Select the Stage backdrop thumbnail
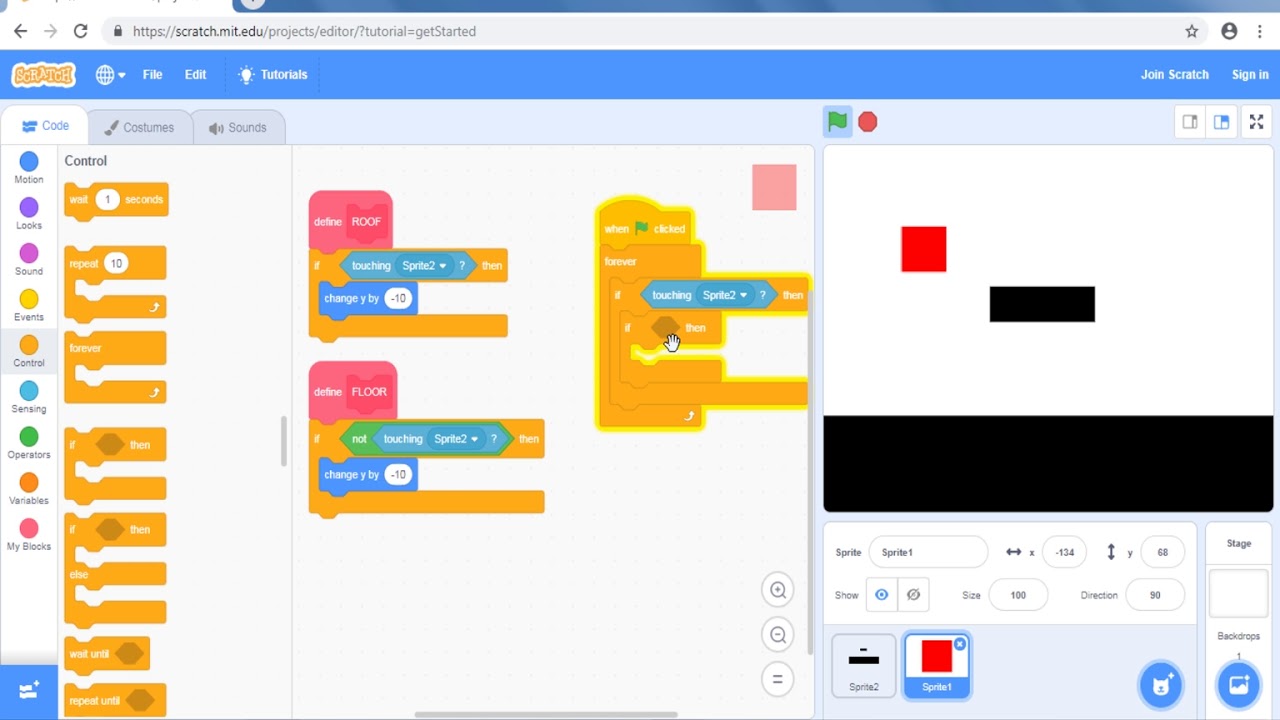 tap(1238, 594)
